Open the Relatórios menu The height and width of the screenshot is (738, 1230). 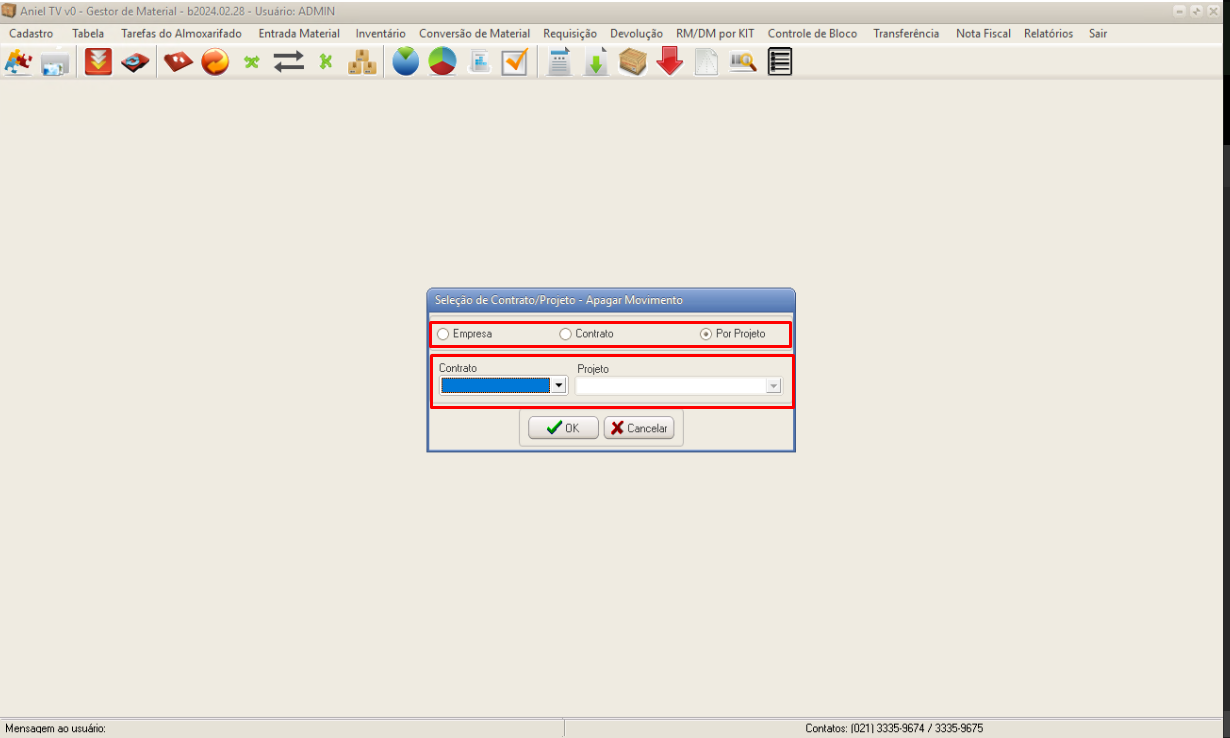coord(1048,33)
